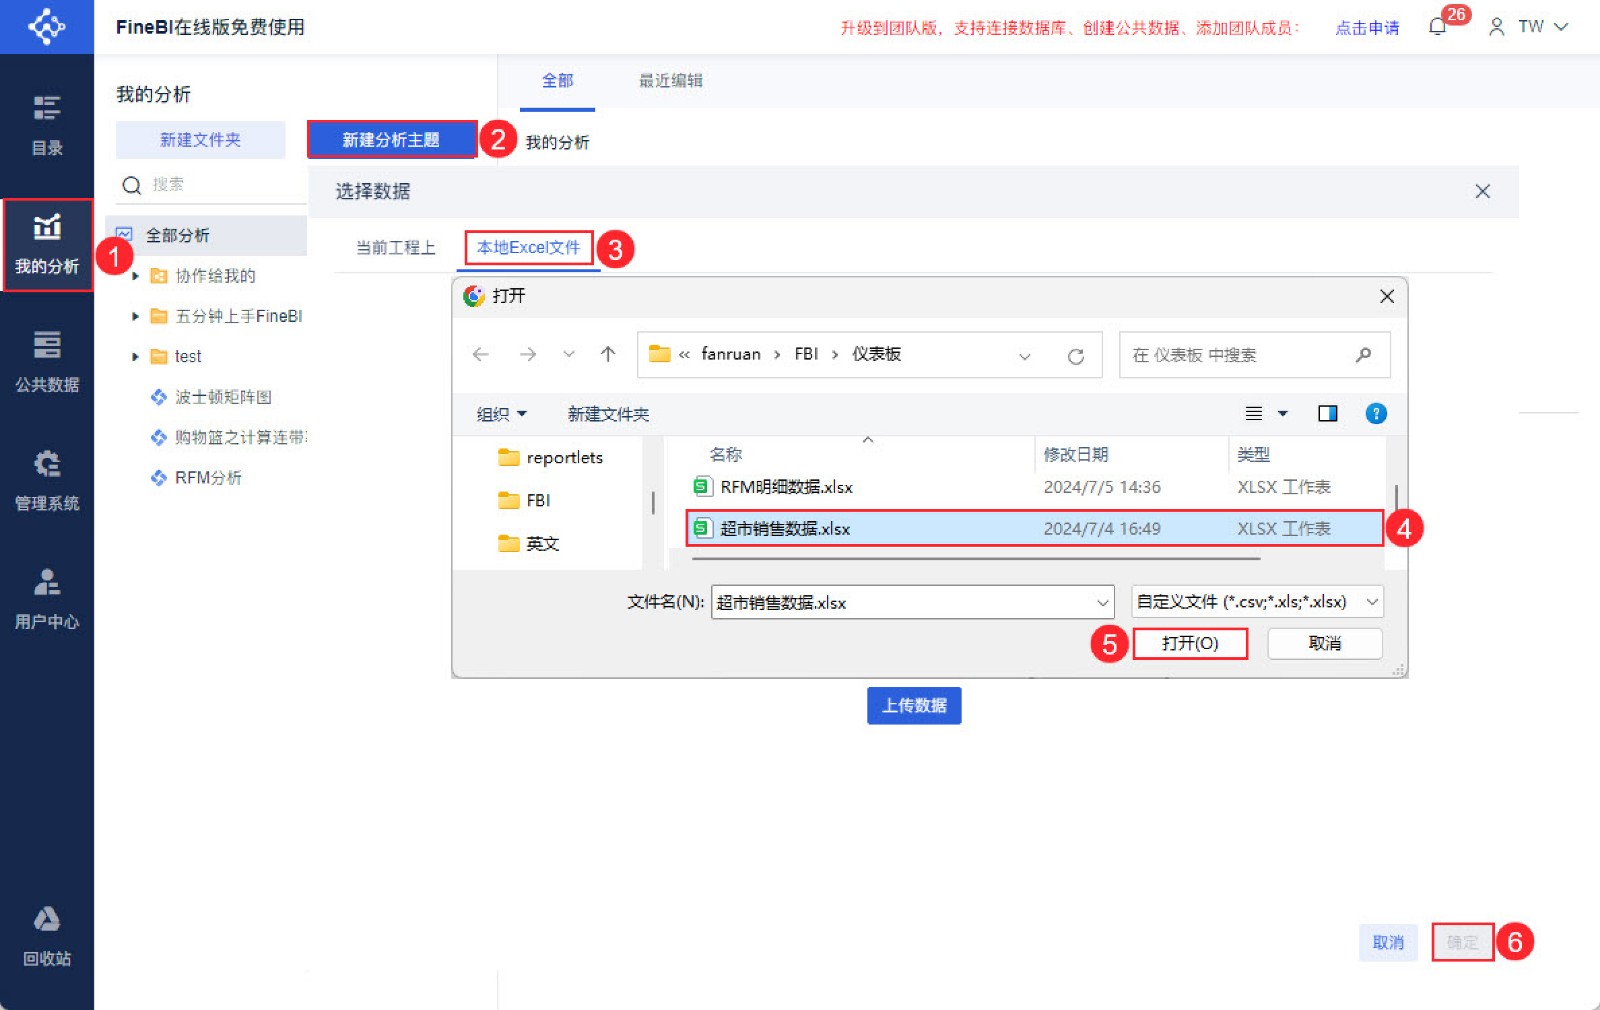1600x1010 pixels.
Task: Open the 用户中心 sidebar section
Action: [47, 598]
